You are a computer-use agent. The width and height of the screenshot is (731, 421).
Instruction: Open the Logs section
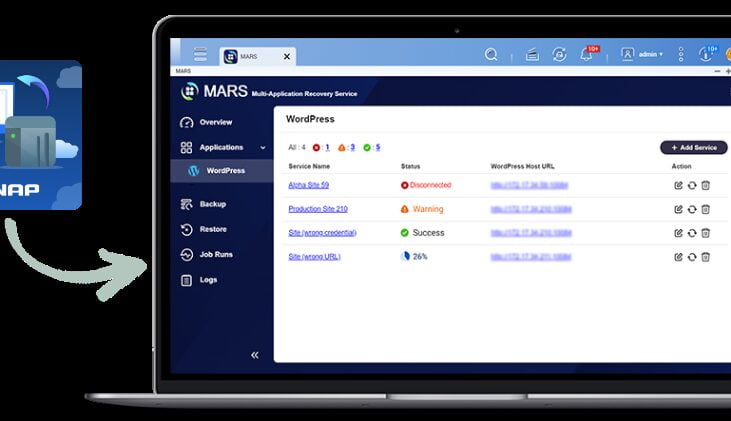click(x=208, y=280)
